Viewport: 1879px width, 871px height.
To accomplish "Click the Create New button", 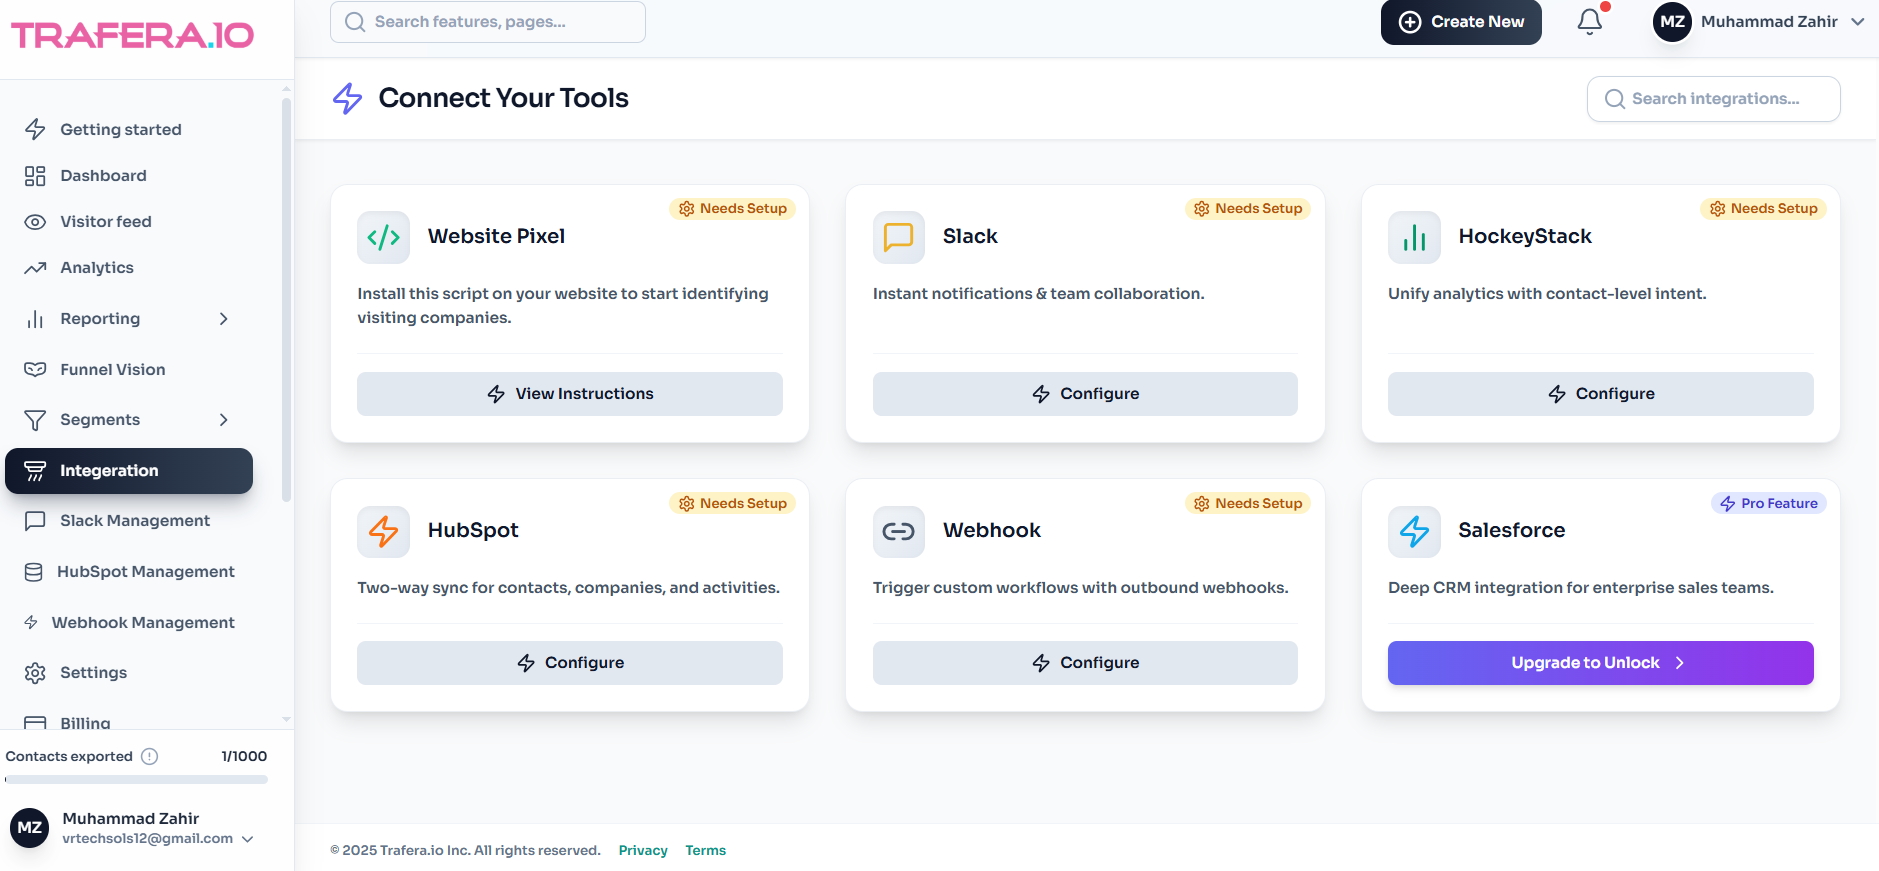I will coord(1461,22).
